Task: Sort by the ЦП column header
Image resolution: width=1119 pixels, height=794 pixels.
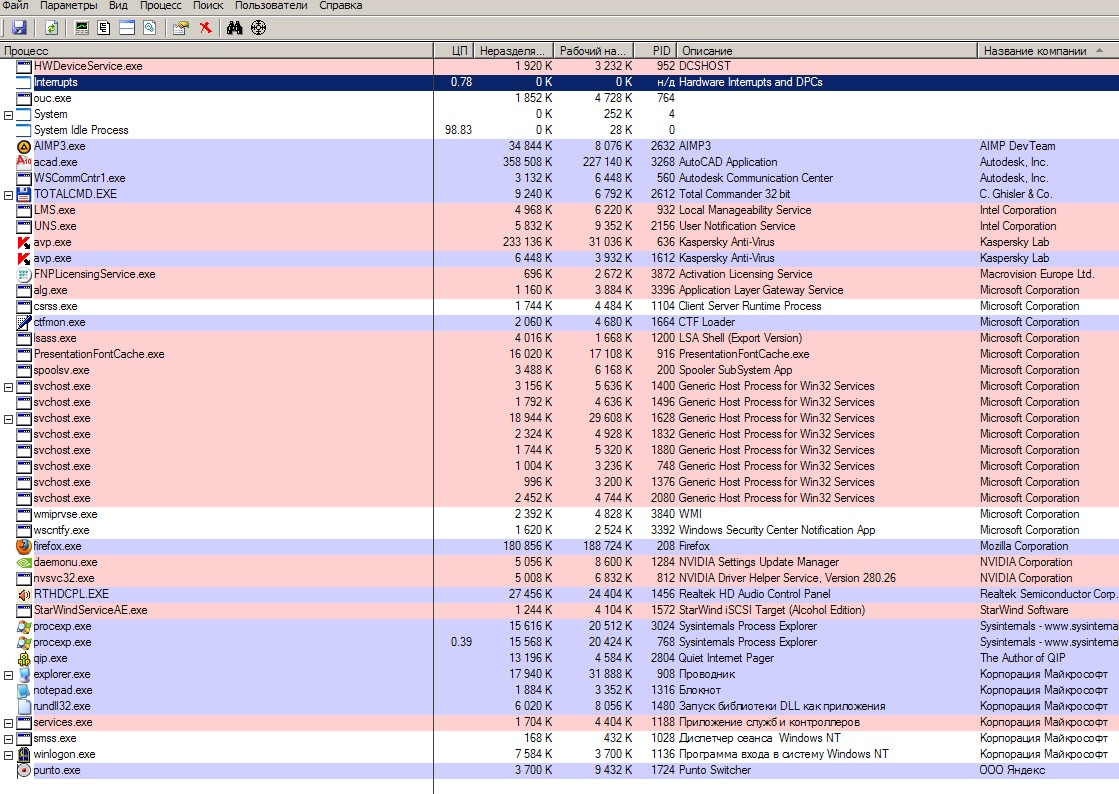Action: [454, 51]
